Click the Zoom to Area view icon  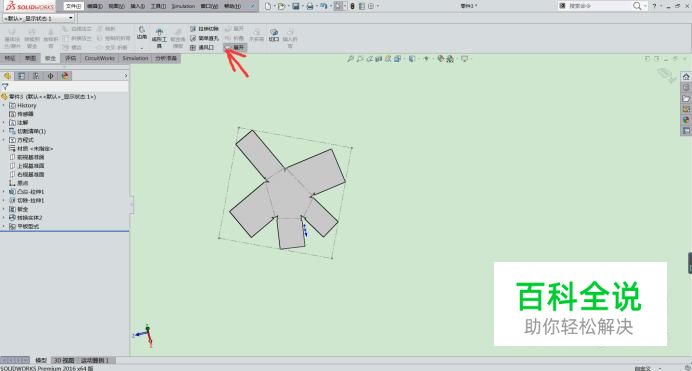[x=360, y=59]
